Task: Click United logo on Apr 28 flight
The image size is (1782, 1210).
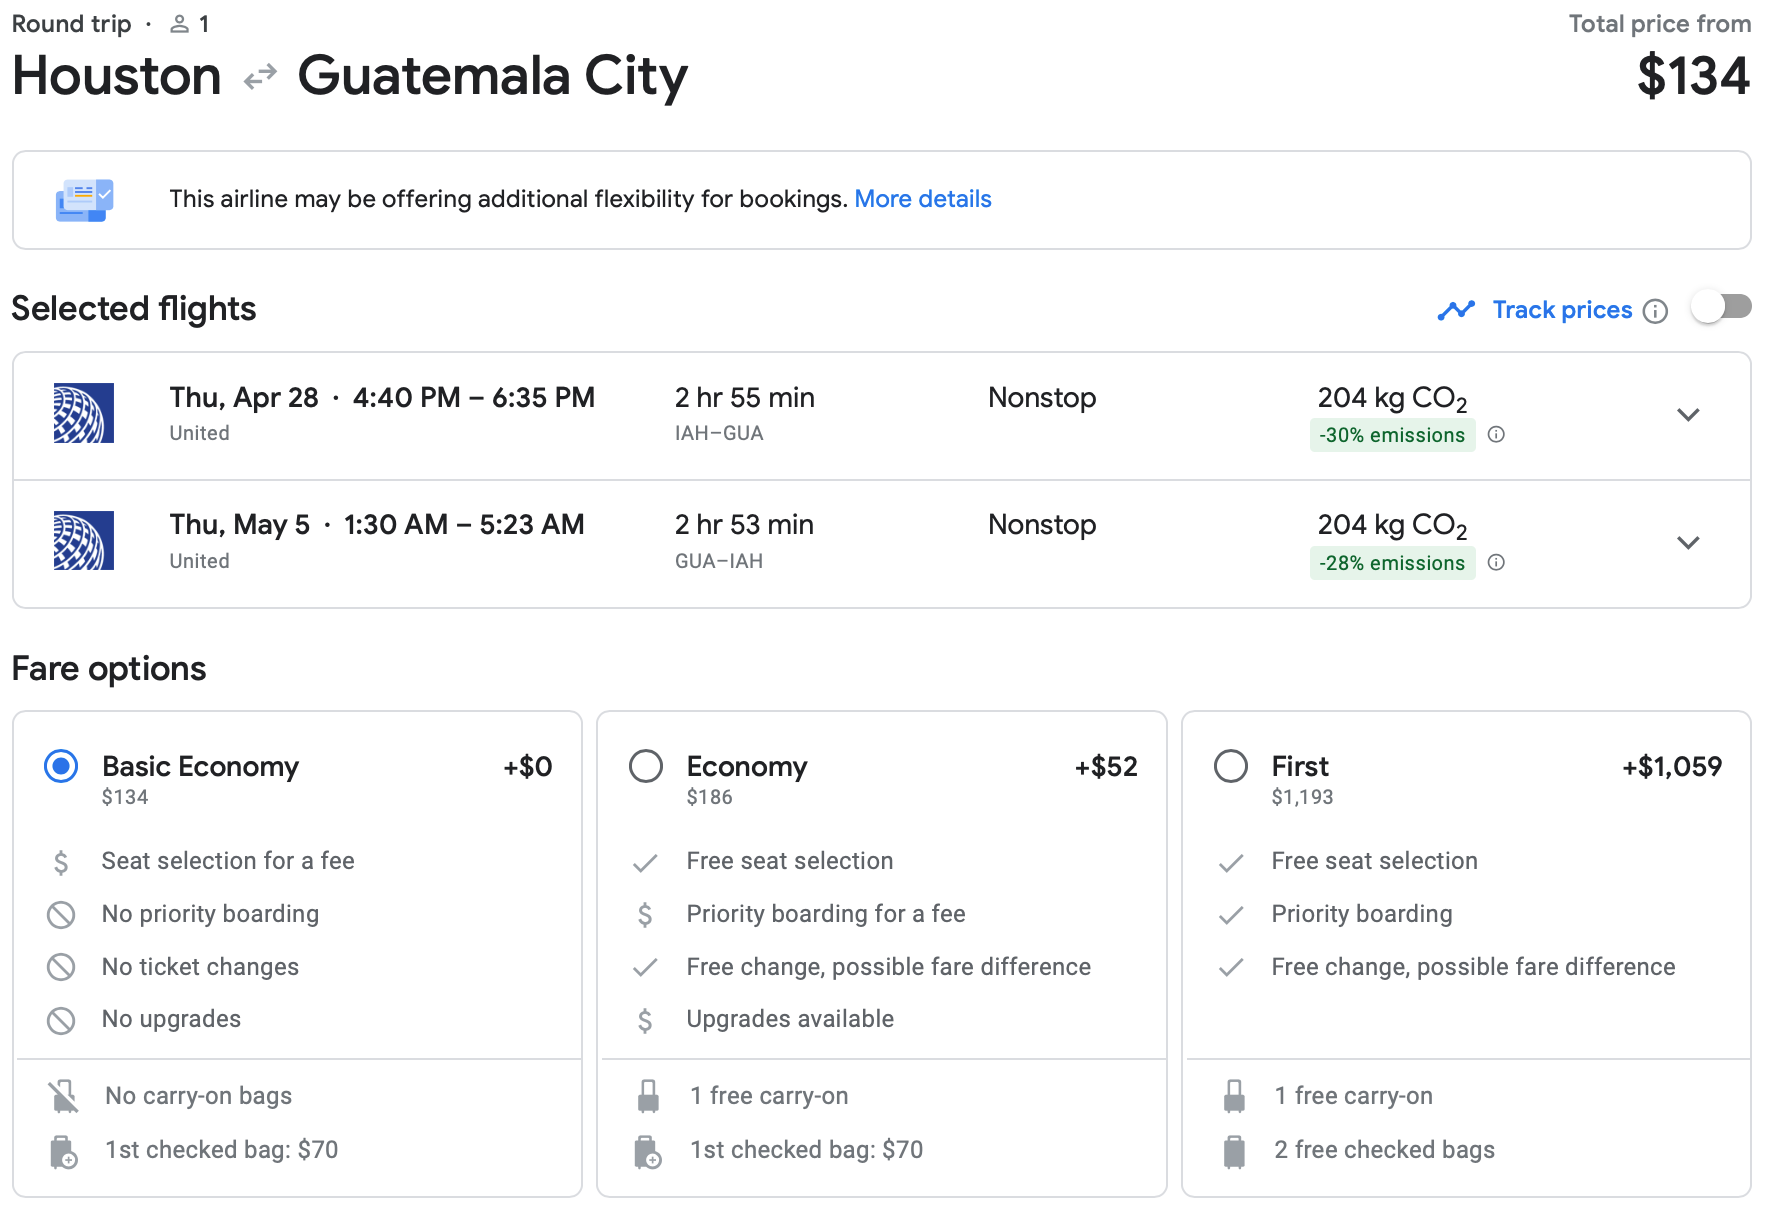Action: pyautogui.click(x=84, y=413)
